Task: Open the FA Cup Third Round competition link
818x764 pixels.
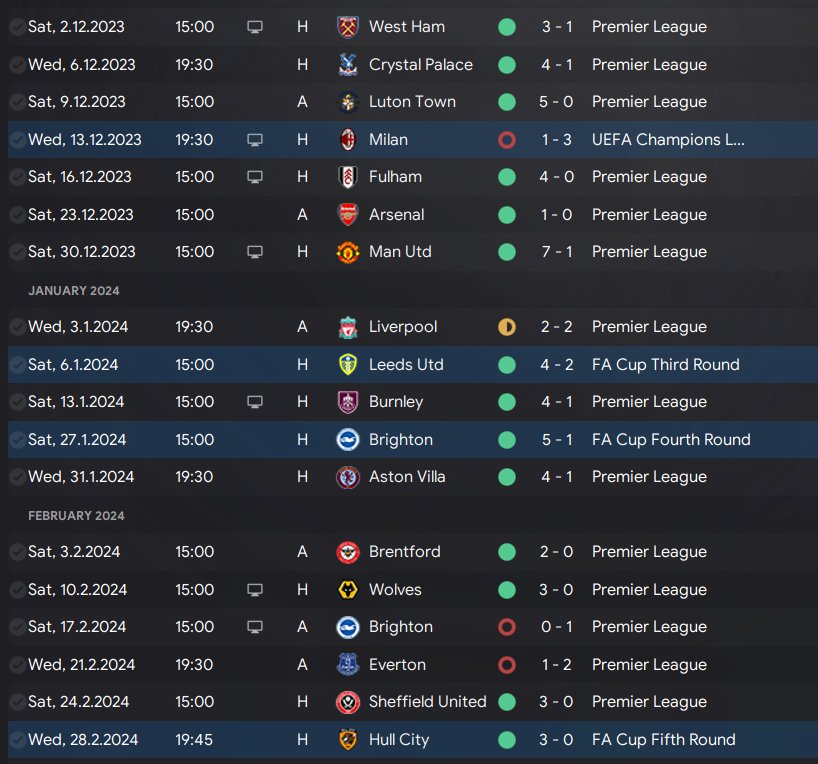Action: pyautogui.click(x=665, y=365)
